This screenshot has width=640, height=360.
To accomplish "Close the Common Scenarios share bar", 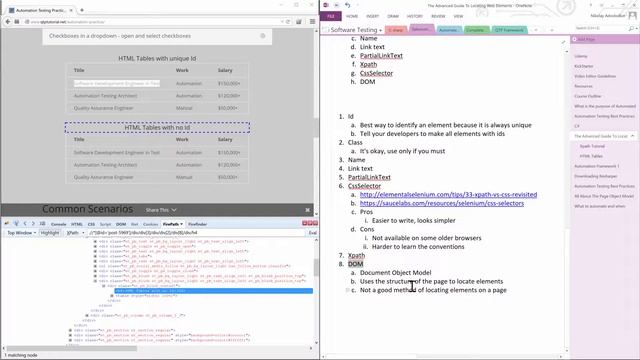I will click(x=307, y=210).
